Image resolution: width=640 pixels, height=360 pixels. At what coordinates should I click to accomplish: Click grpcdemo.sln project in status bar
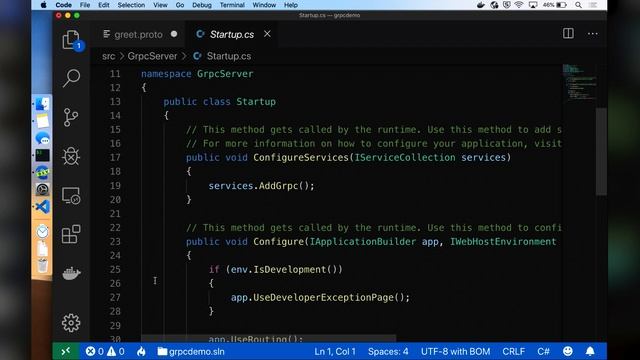(191, 351)
